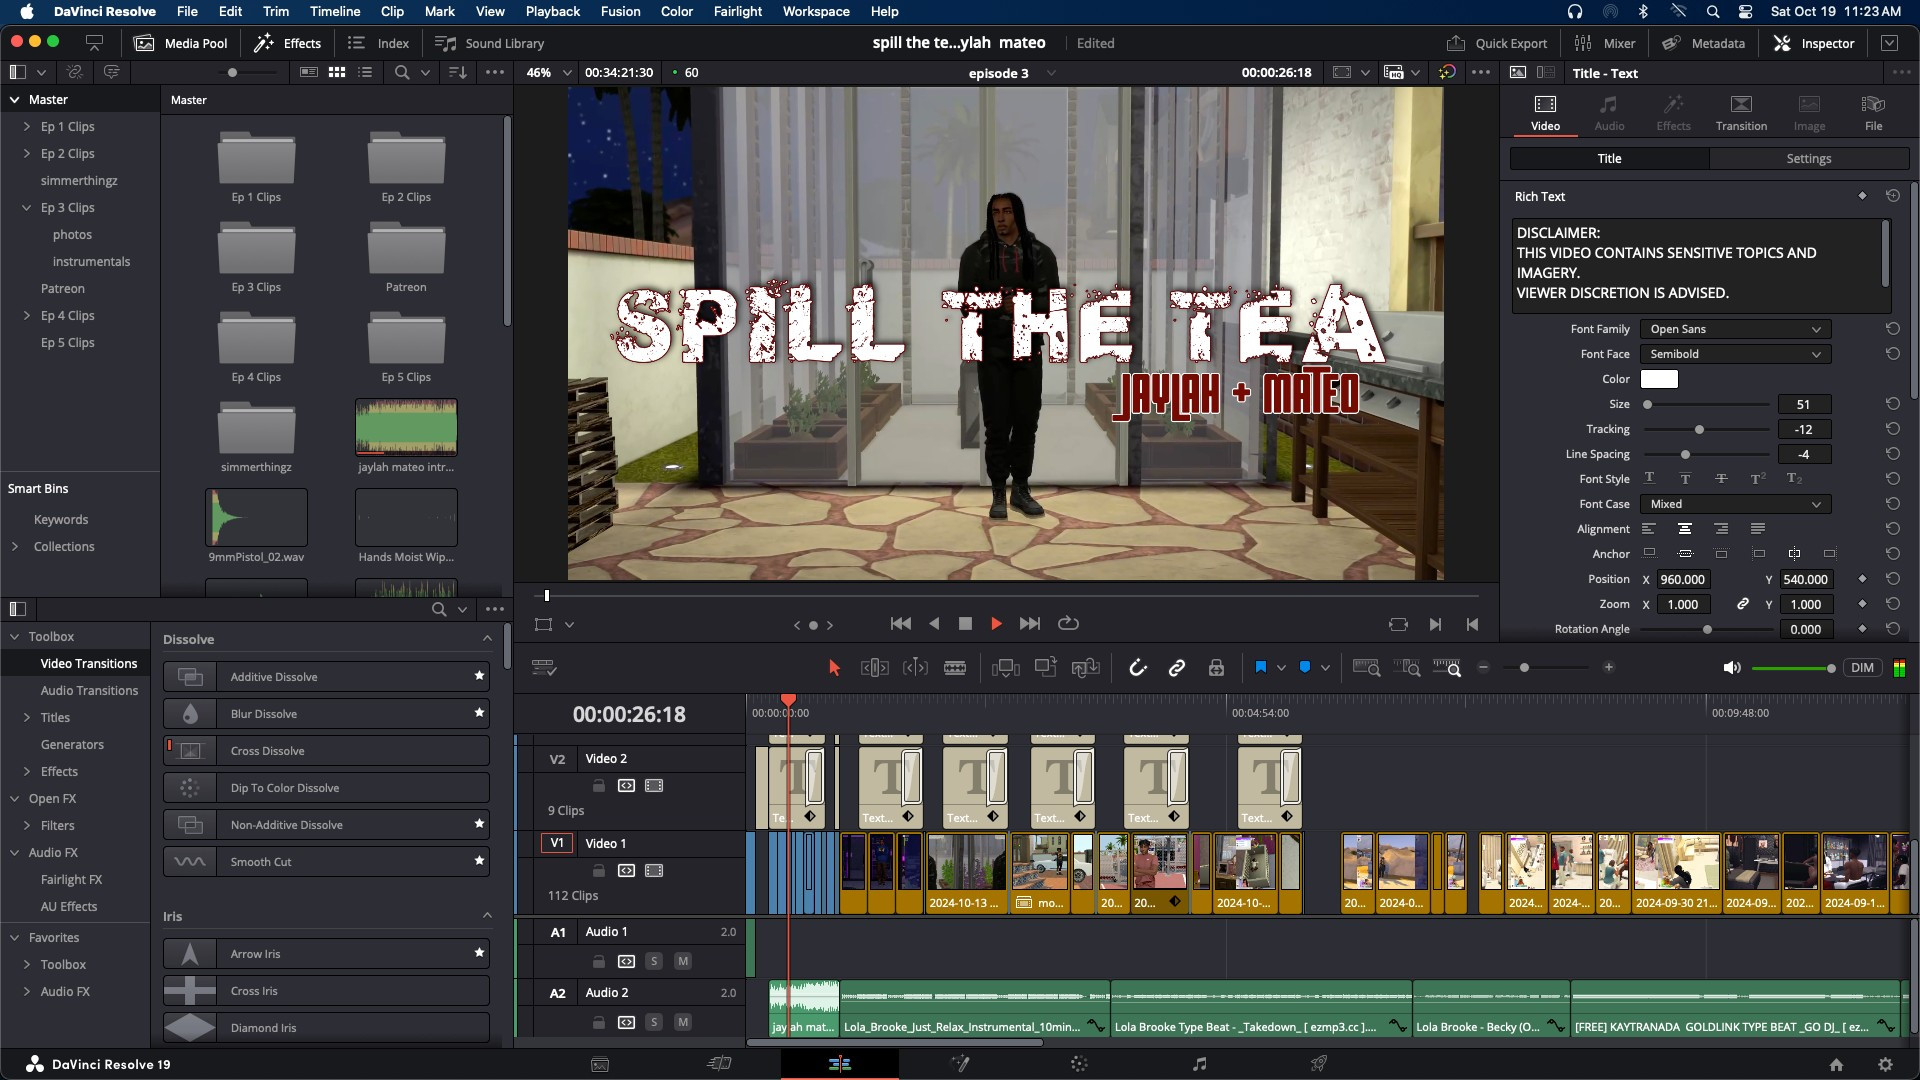Select the arrow Selection Mode tool
1920x1080 pixels.
834,668
